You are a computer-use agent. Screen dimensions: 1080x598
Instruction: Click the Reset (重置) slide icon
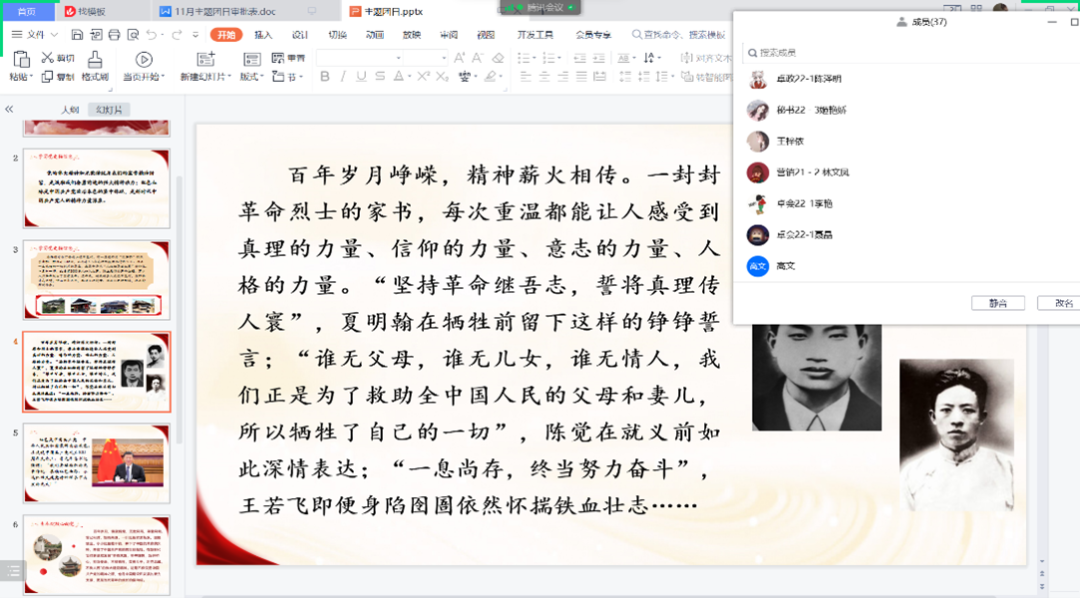pyautogui.click(x=278, y=58)
